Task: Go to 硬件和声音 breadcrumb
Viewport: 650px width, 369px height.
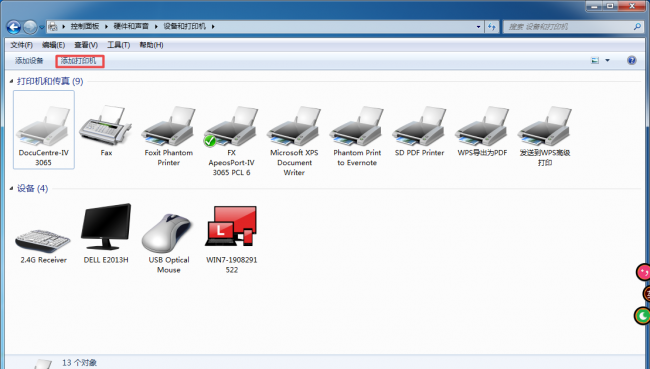Action: coord(131,27)
